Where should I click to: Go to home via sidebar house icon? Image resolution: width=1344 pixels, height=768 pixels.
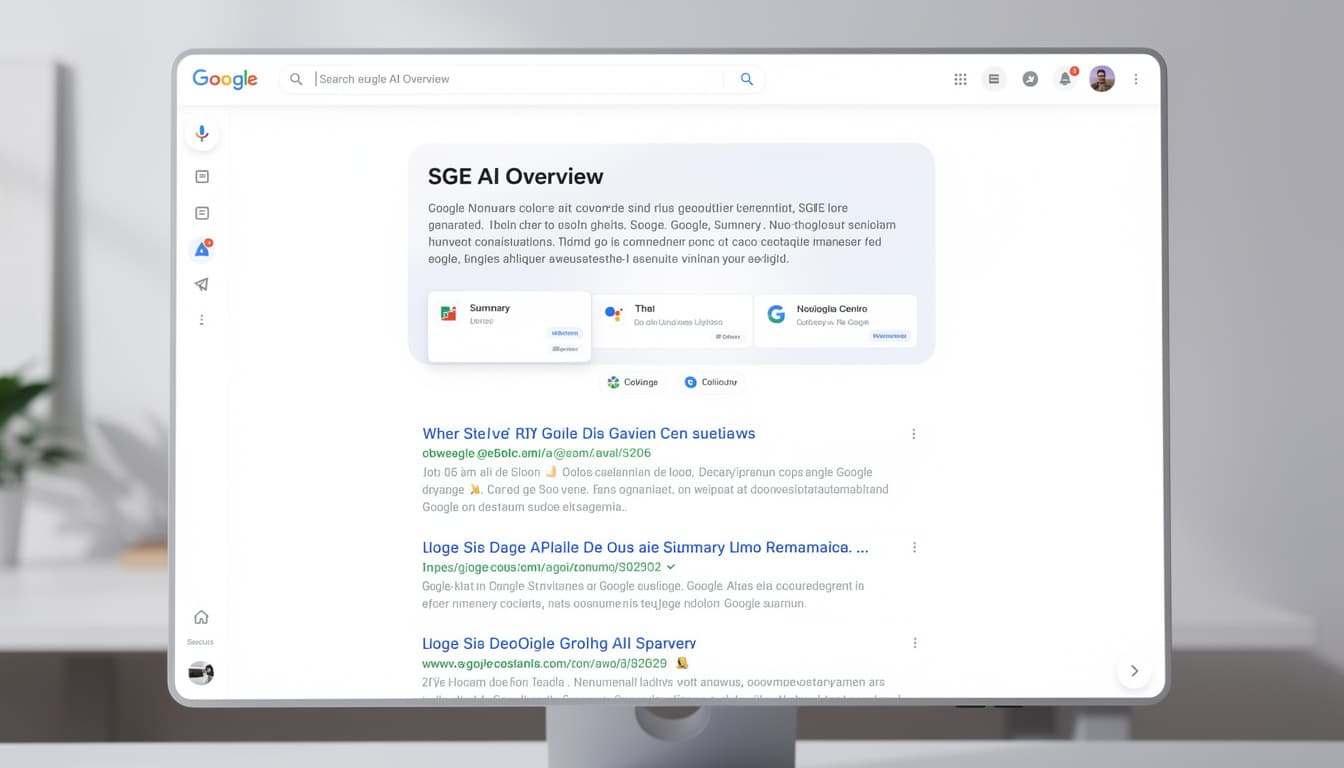pos(201,617)
